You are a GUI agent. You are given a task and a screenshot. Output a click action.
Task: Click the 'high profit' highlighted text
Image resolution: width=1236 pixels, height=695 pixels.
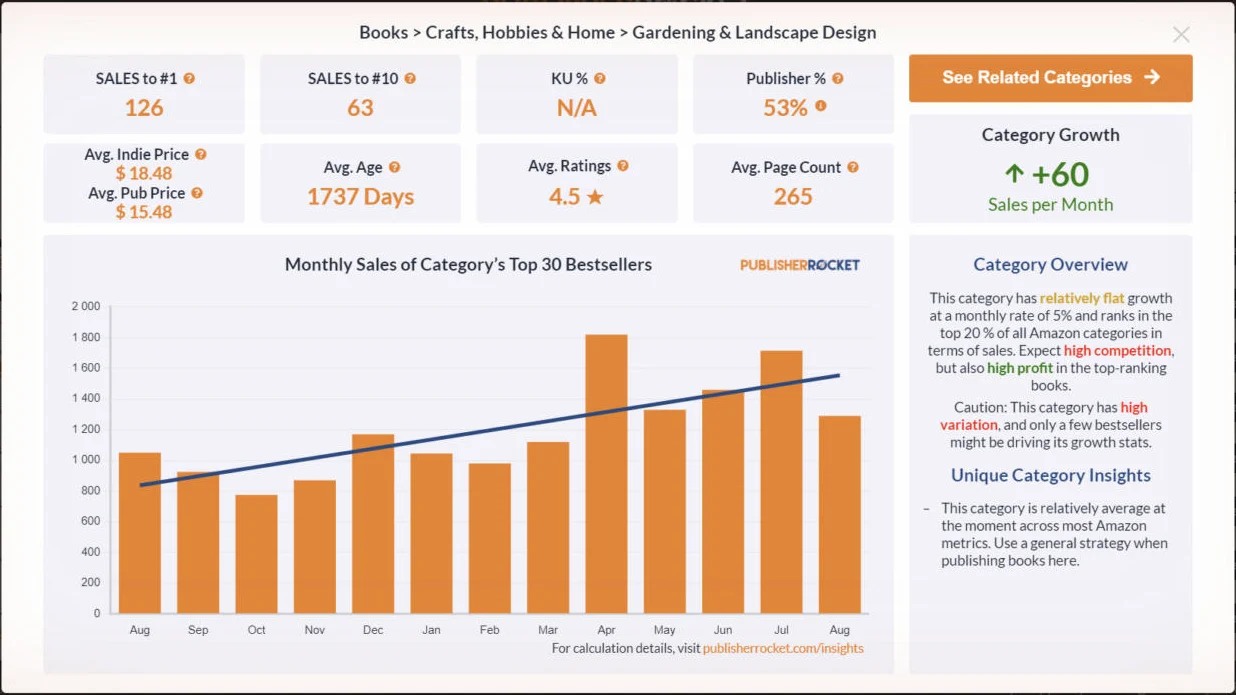click(x=1020, y=368)
